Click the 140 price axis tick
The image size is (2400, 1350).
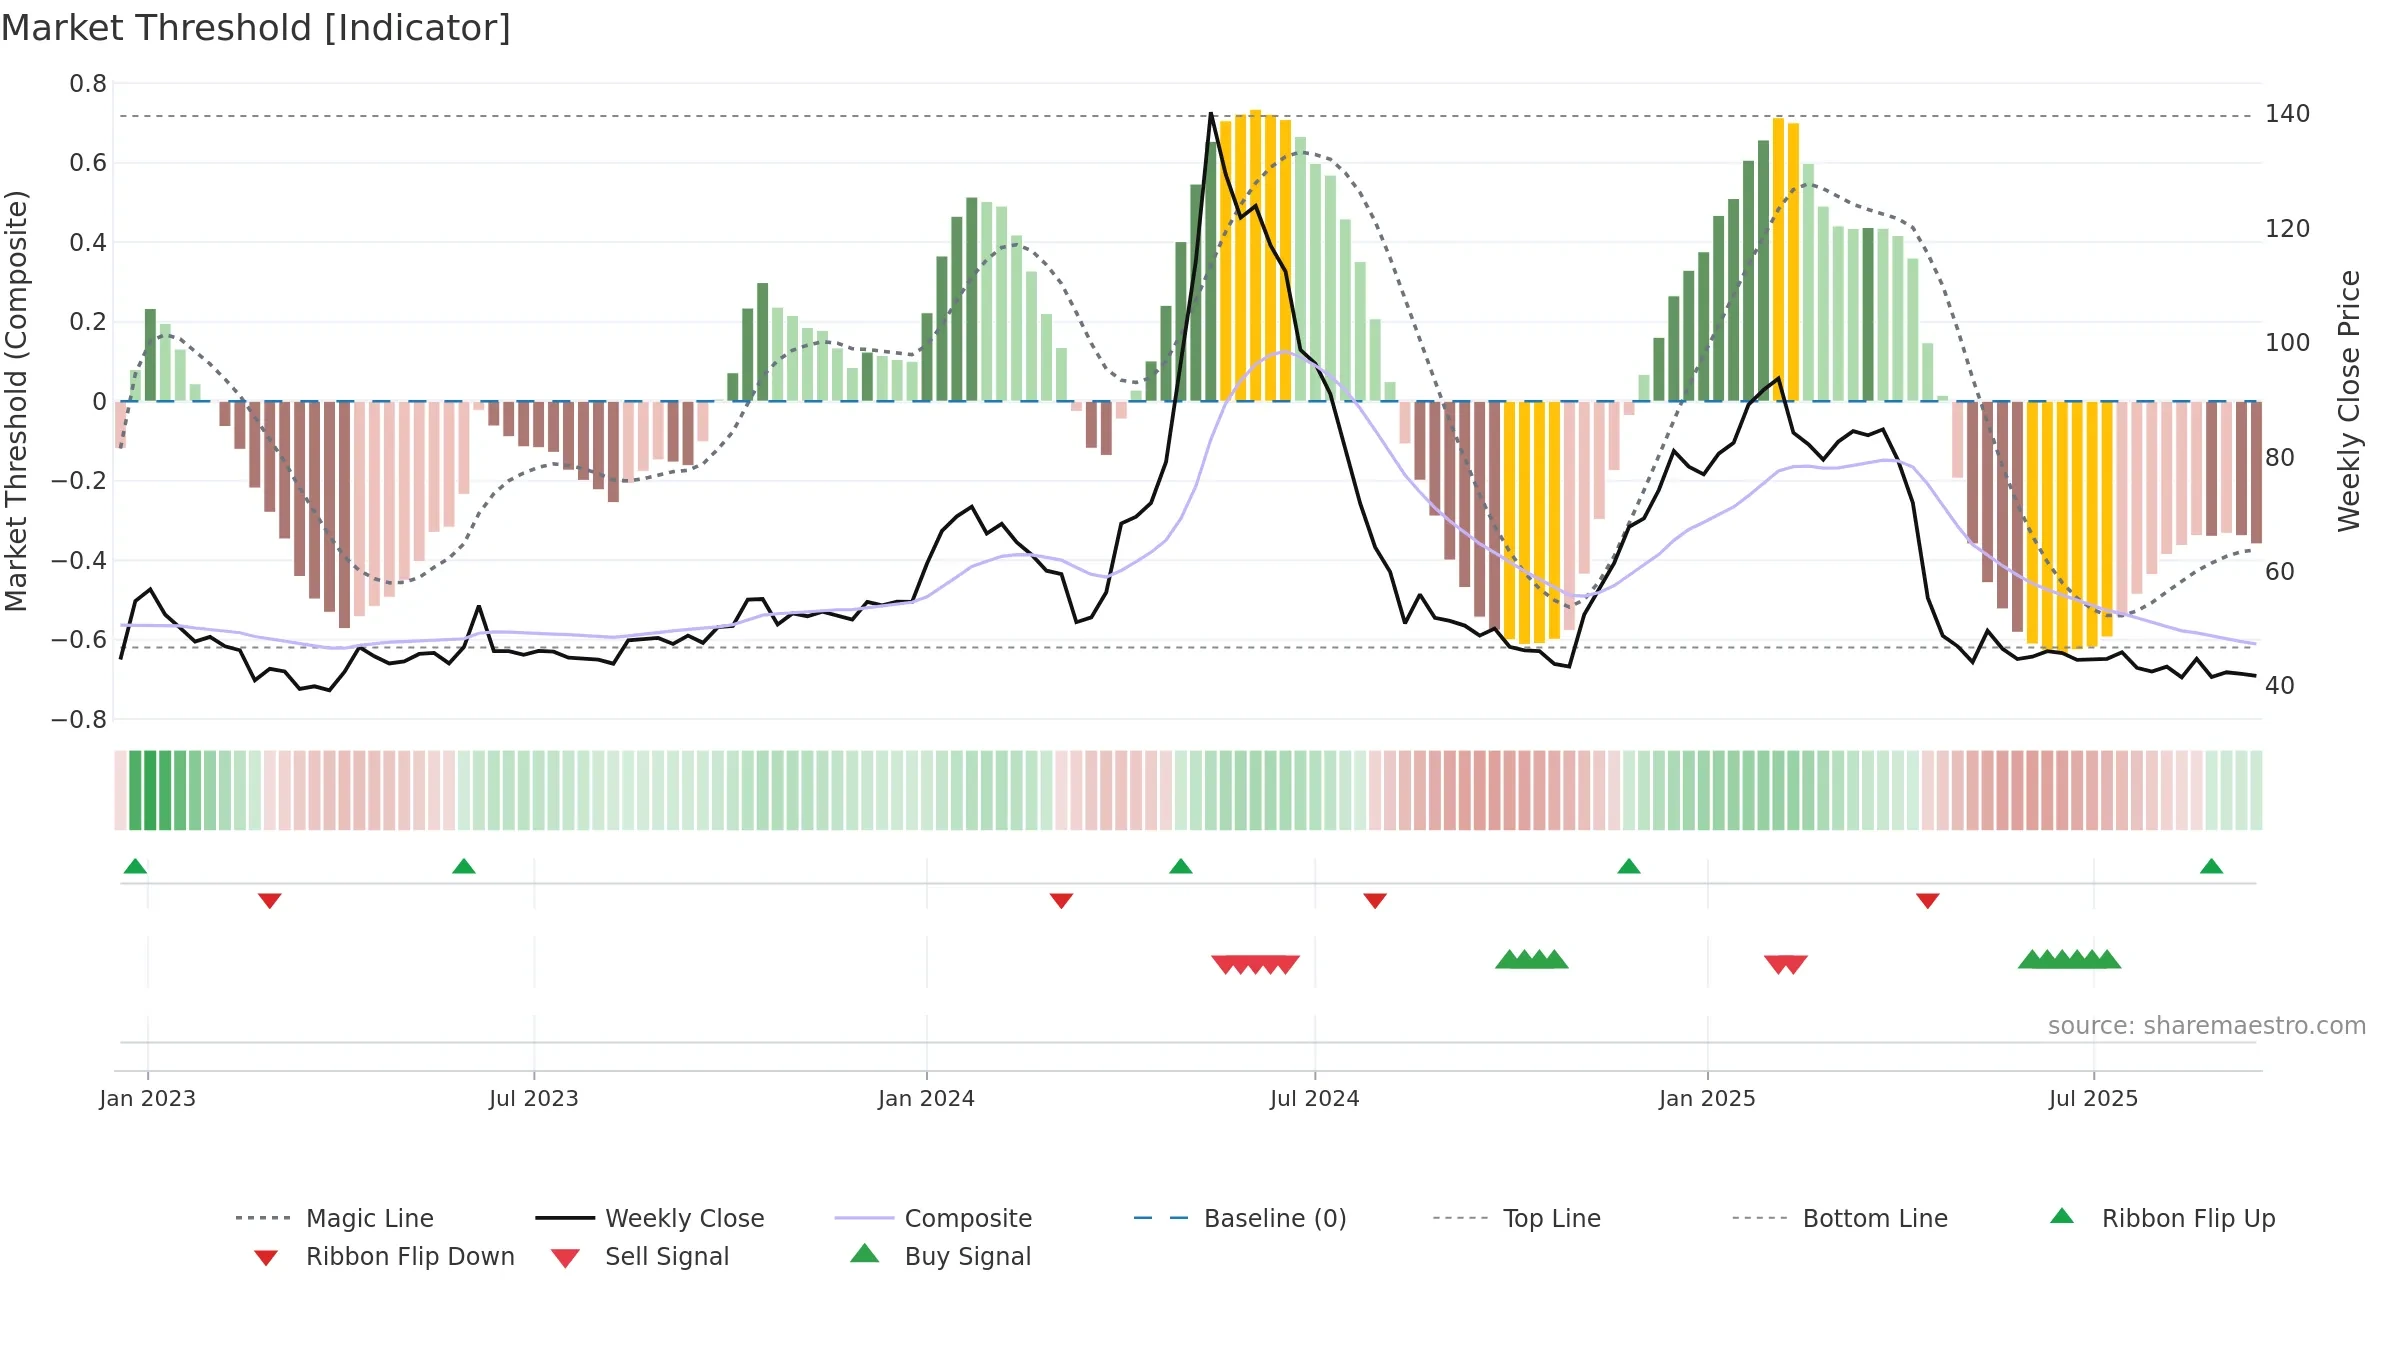pyautogui.click(x=2288, y=114)
